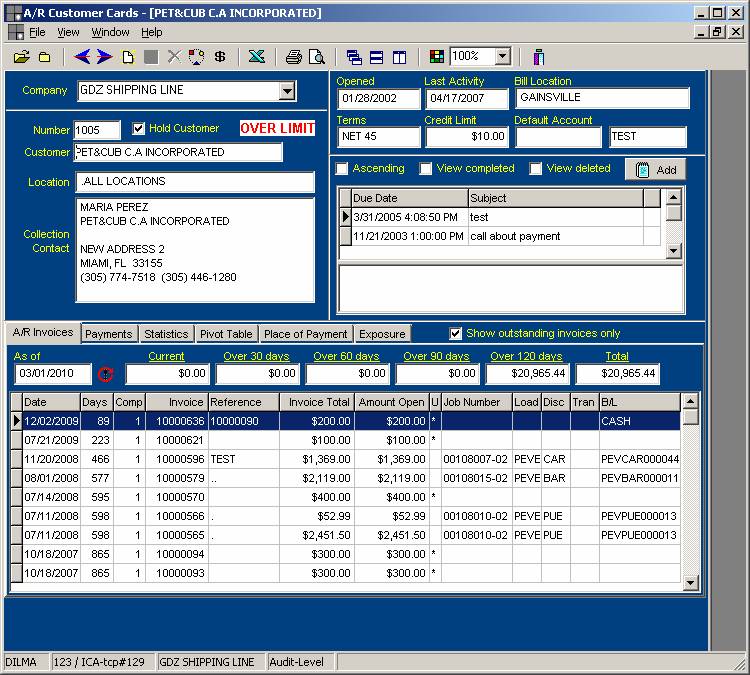This screenshot has width=750, height=675.
Task: Export to Excel using the X icon
Action: click(257, 57)
